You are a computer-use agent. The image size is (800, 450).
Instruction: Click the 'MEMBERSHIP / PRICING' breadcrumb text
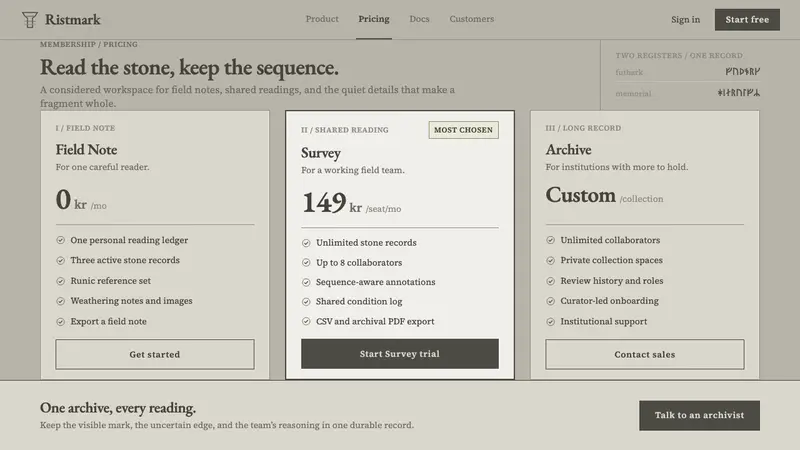pyautogui.click(x=89, y=44)
